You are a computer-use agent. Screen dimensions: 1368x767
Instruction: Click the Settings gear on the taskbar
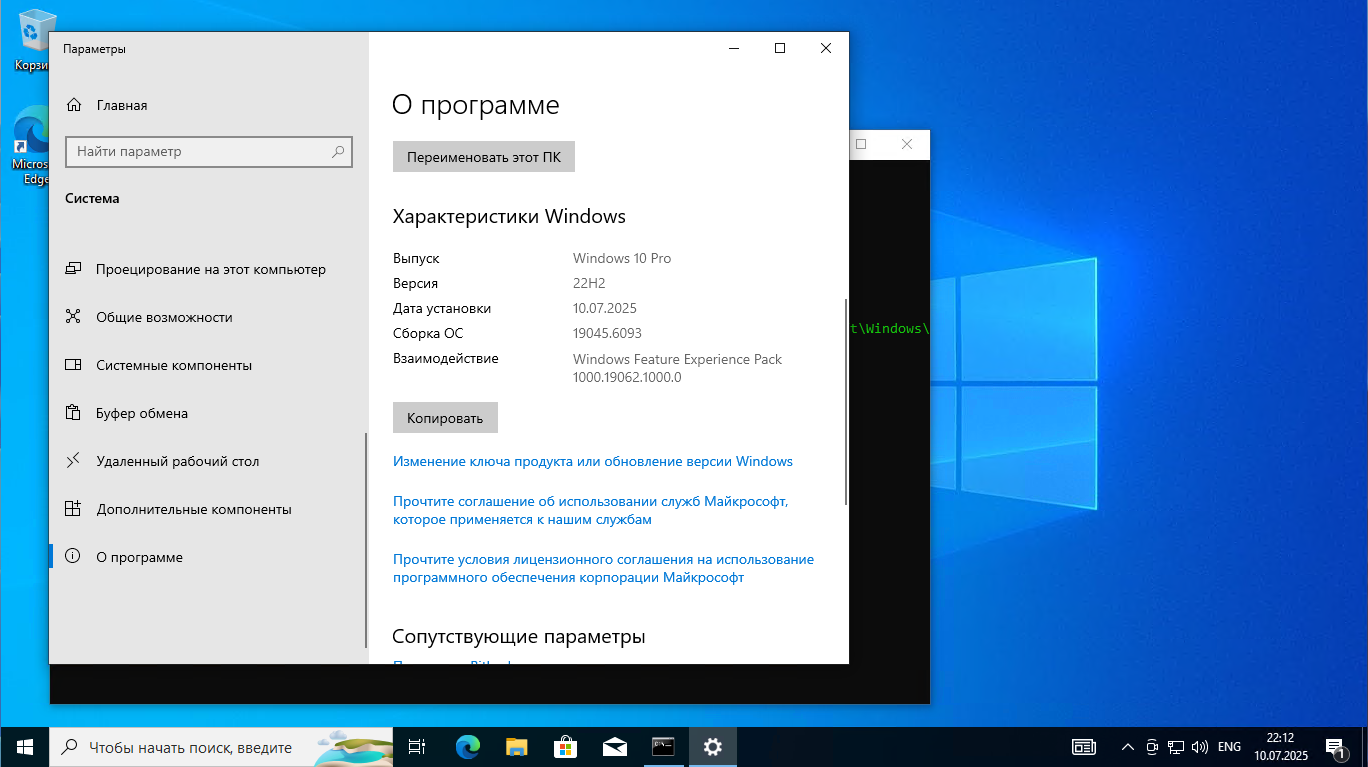pyautogui.click(x=712, y=747)
